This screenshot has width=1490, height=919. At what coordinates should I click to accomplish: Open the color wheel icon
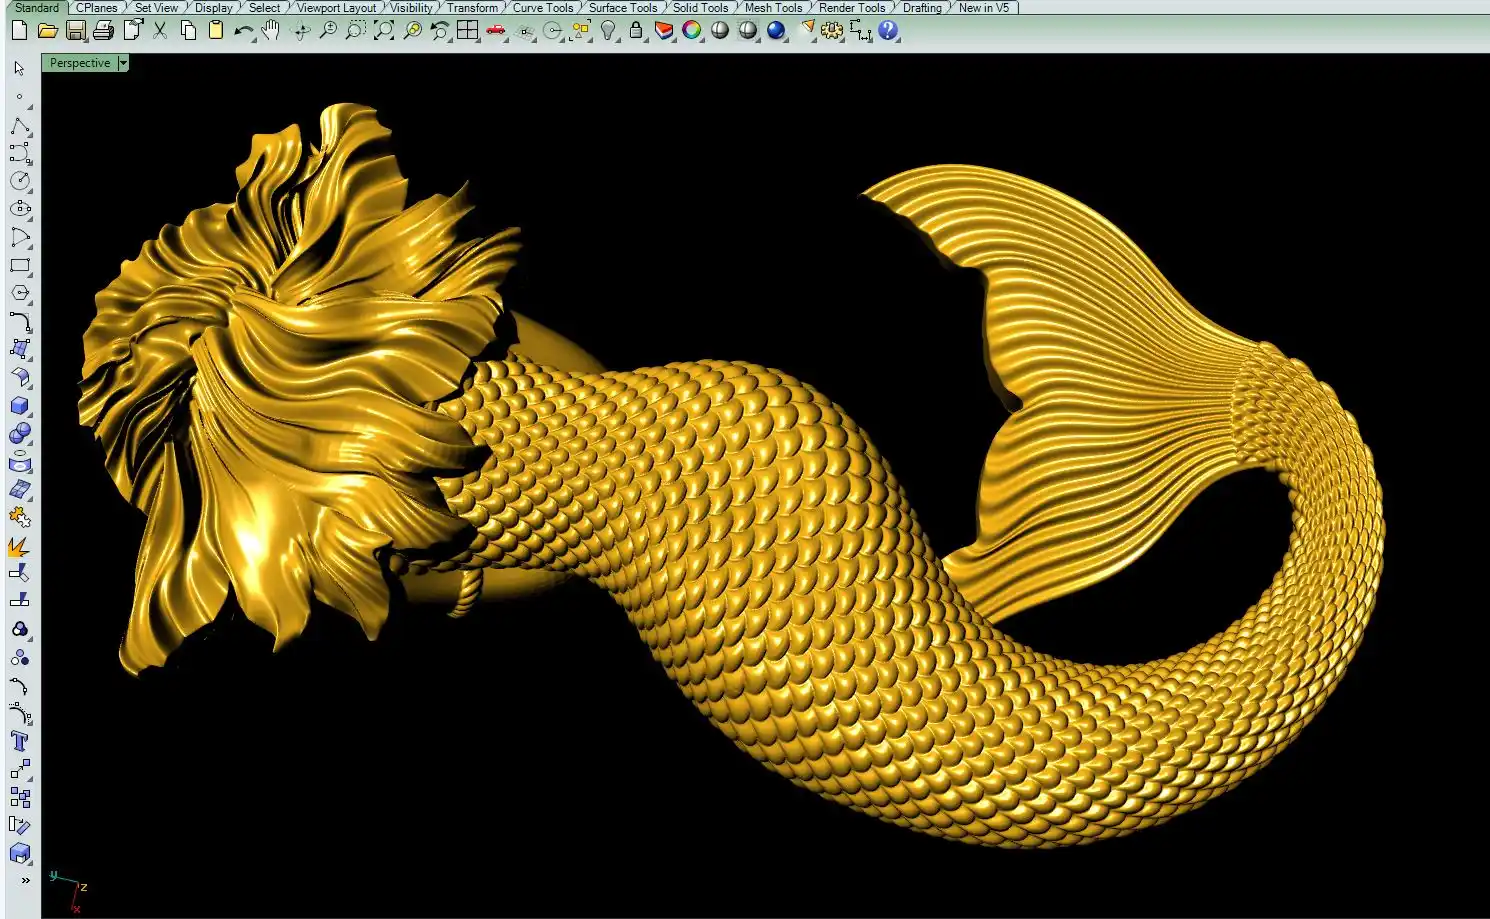pyautogui.click(x=692, y=31)
